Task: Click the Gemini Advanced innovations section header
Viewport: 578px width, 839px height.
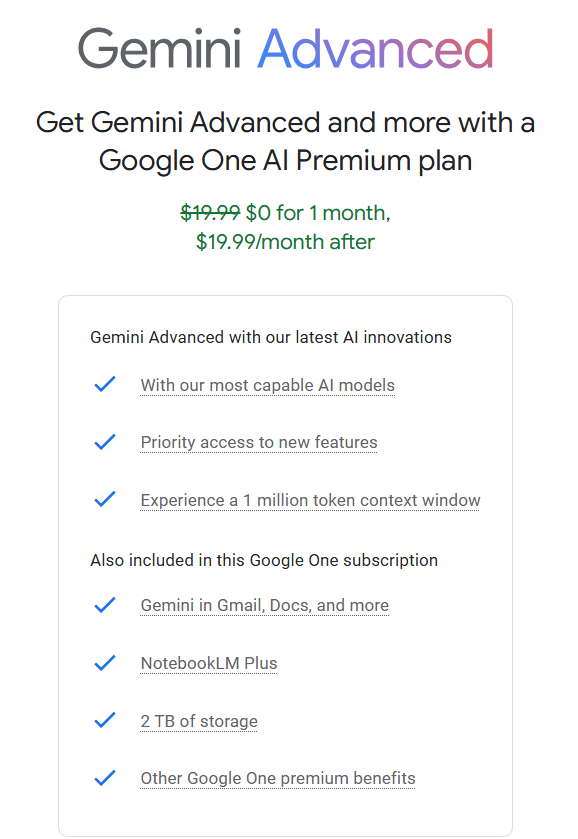Action: tap(272, 337)
